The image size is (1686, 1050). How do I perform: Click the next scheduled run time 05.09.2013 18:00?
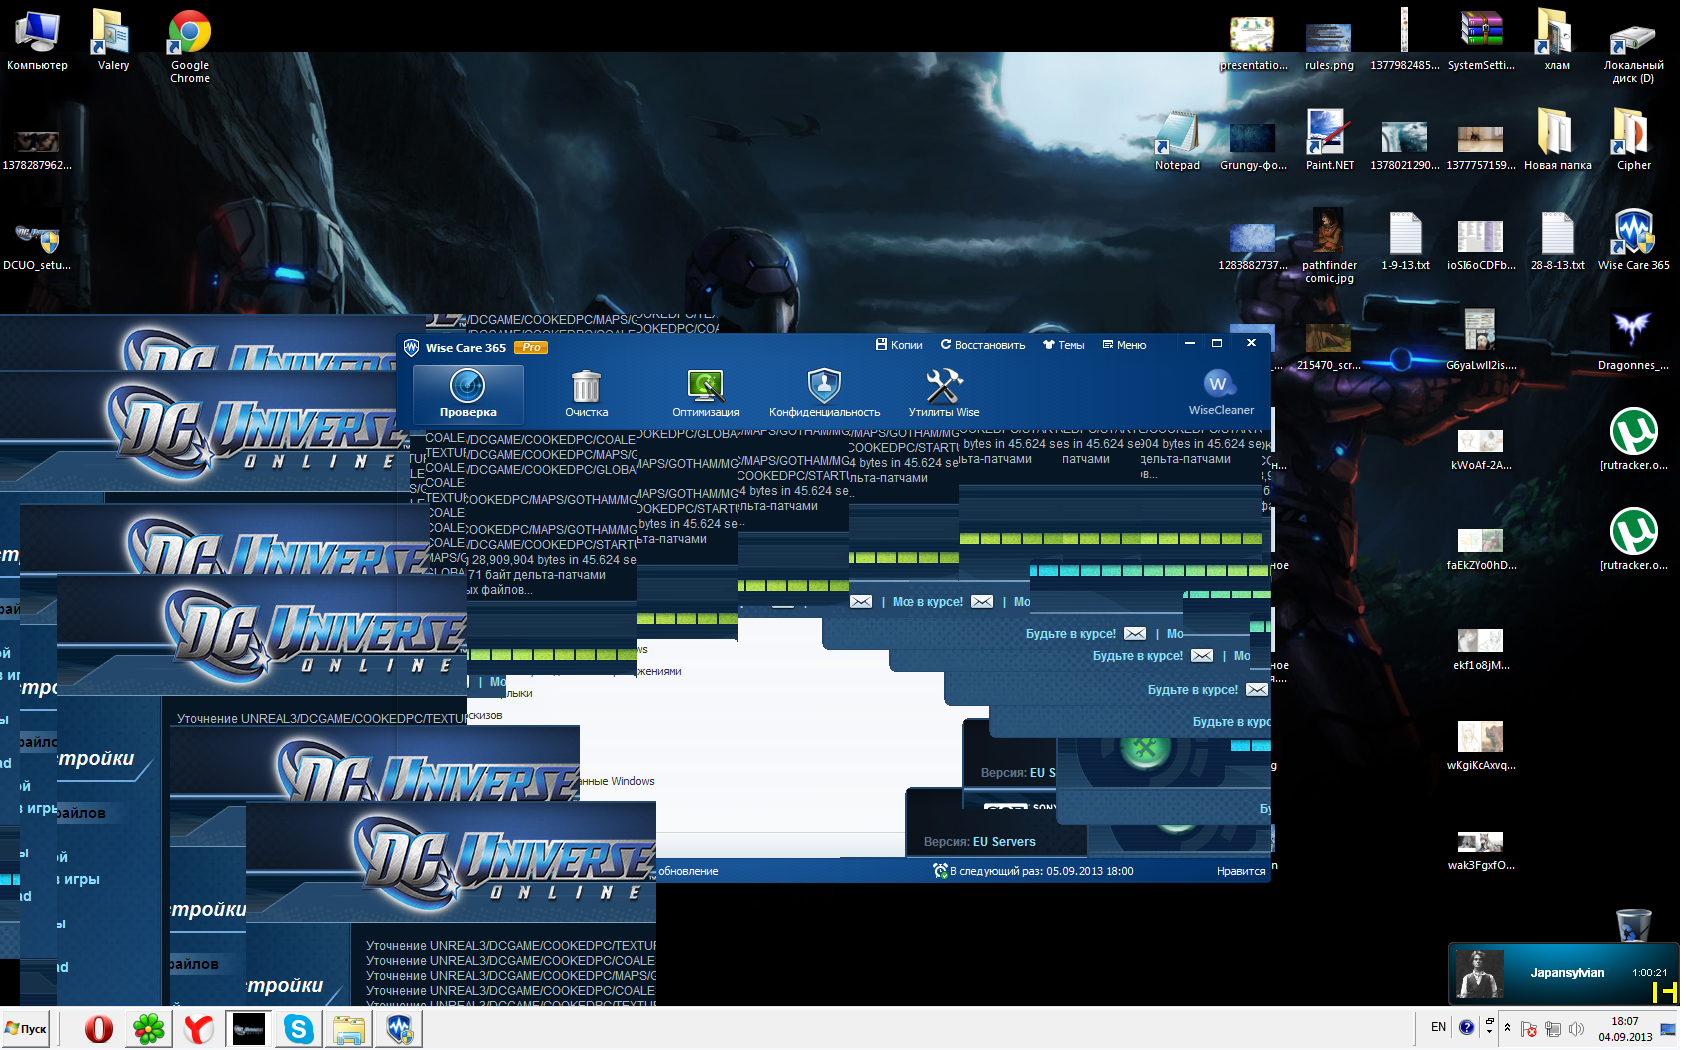pos(1090,871)
